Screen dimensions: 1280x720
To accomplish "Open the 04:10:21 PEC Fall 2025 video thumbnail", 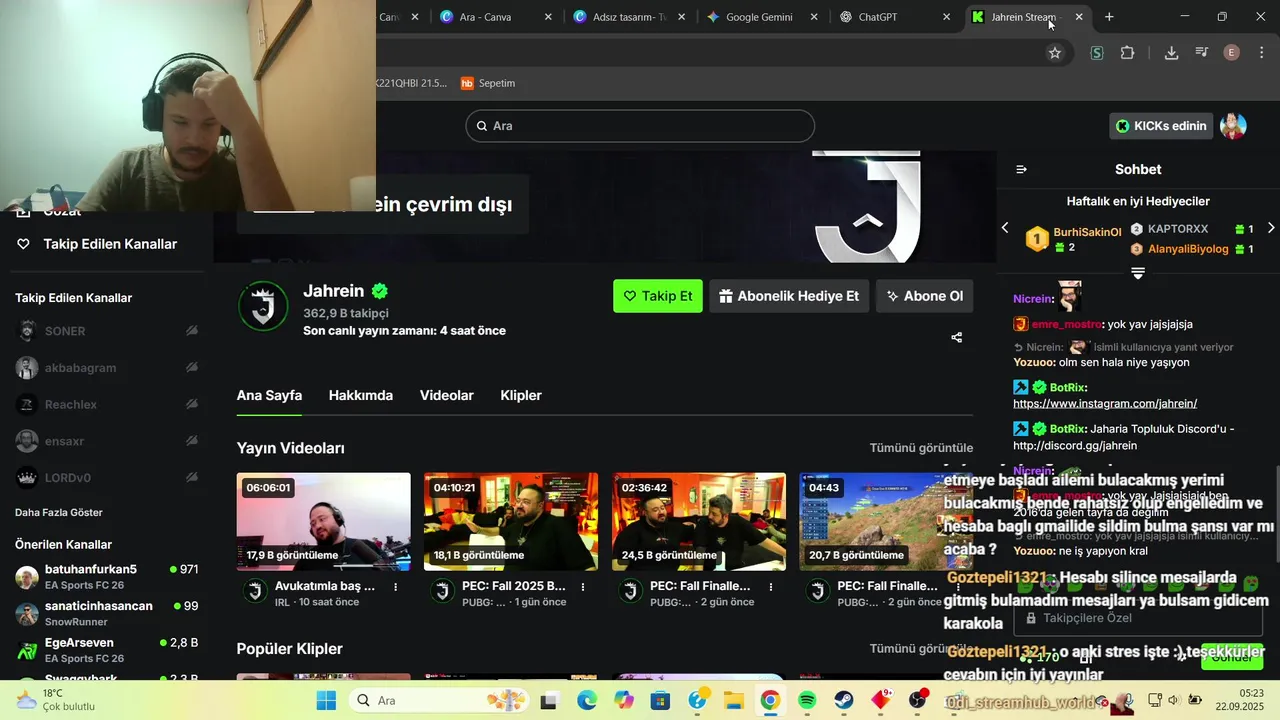I will (x=511, y=522).
